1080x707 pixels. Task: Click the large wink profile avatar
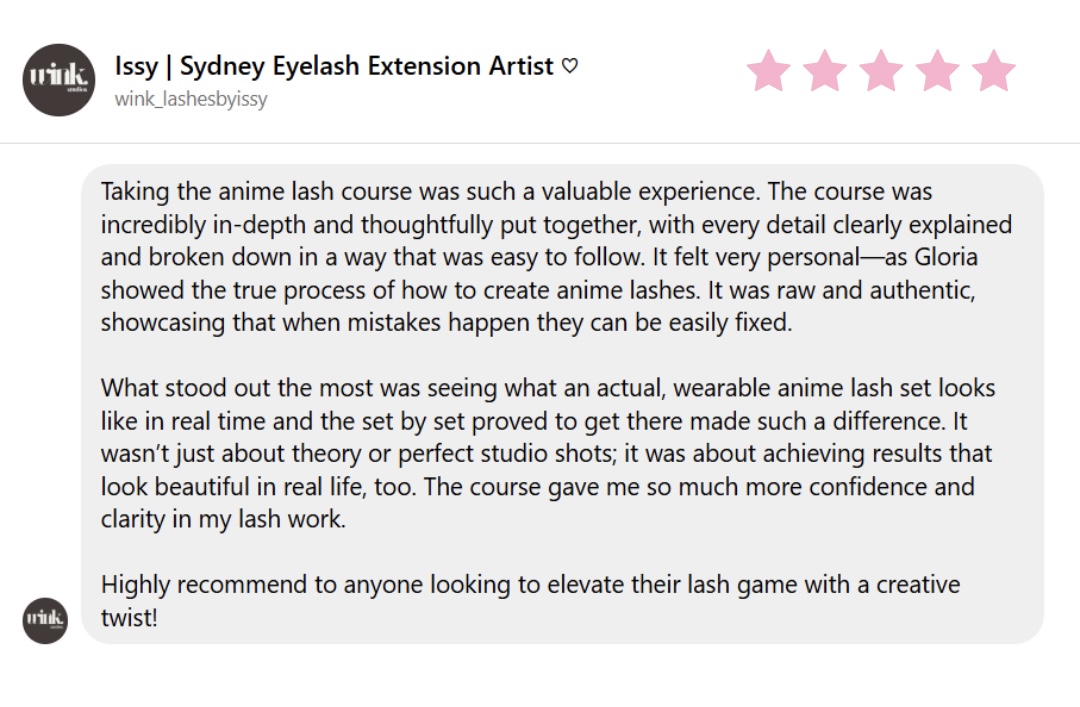pyautogui.click(x=58, y=80)
